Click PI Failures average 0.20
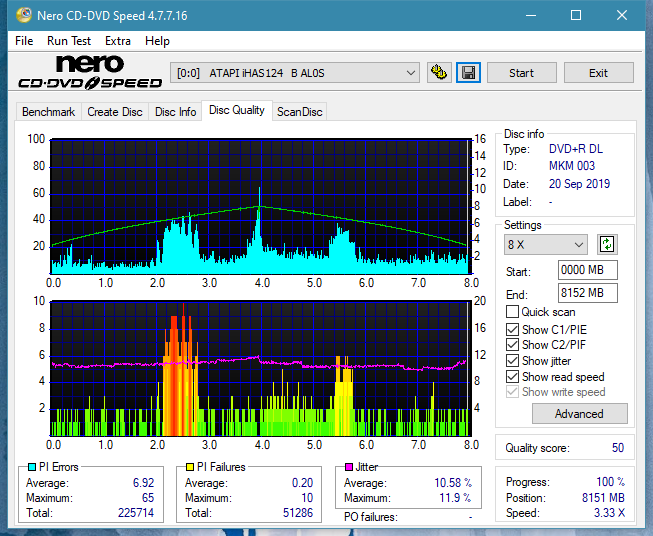653x536 pixels. click(302, 483)
